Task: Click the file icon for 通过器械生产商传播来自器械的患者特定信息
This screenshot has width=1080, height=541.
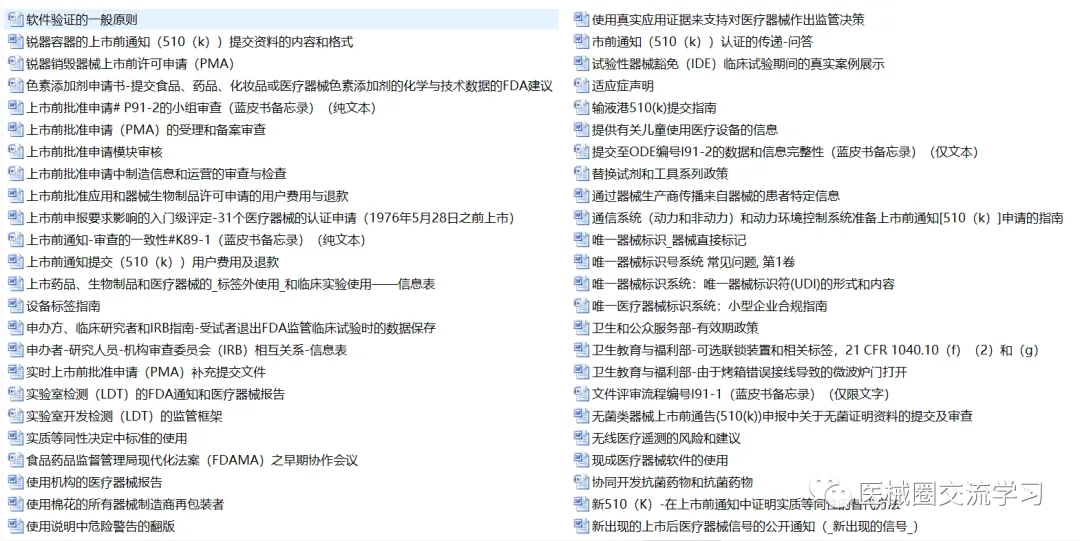Action: [581, 196]
